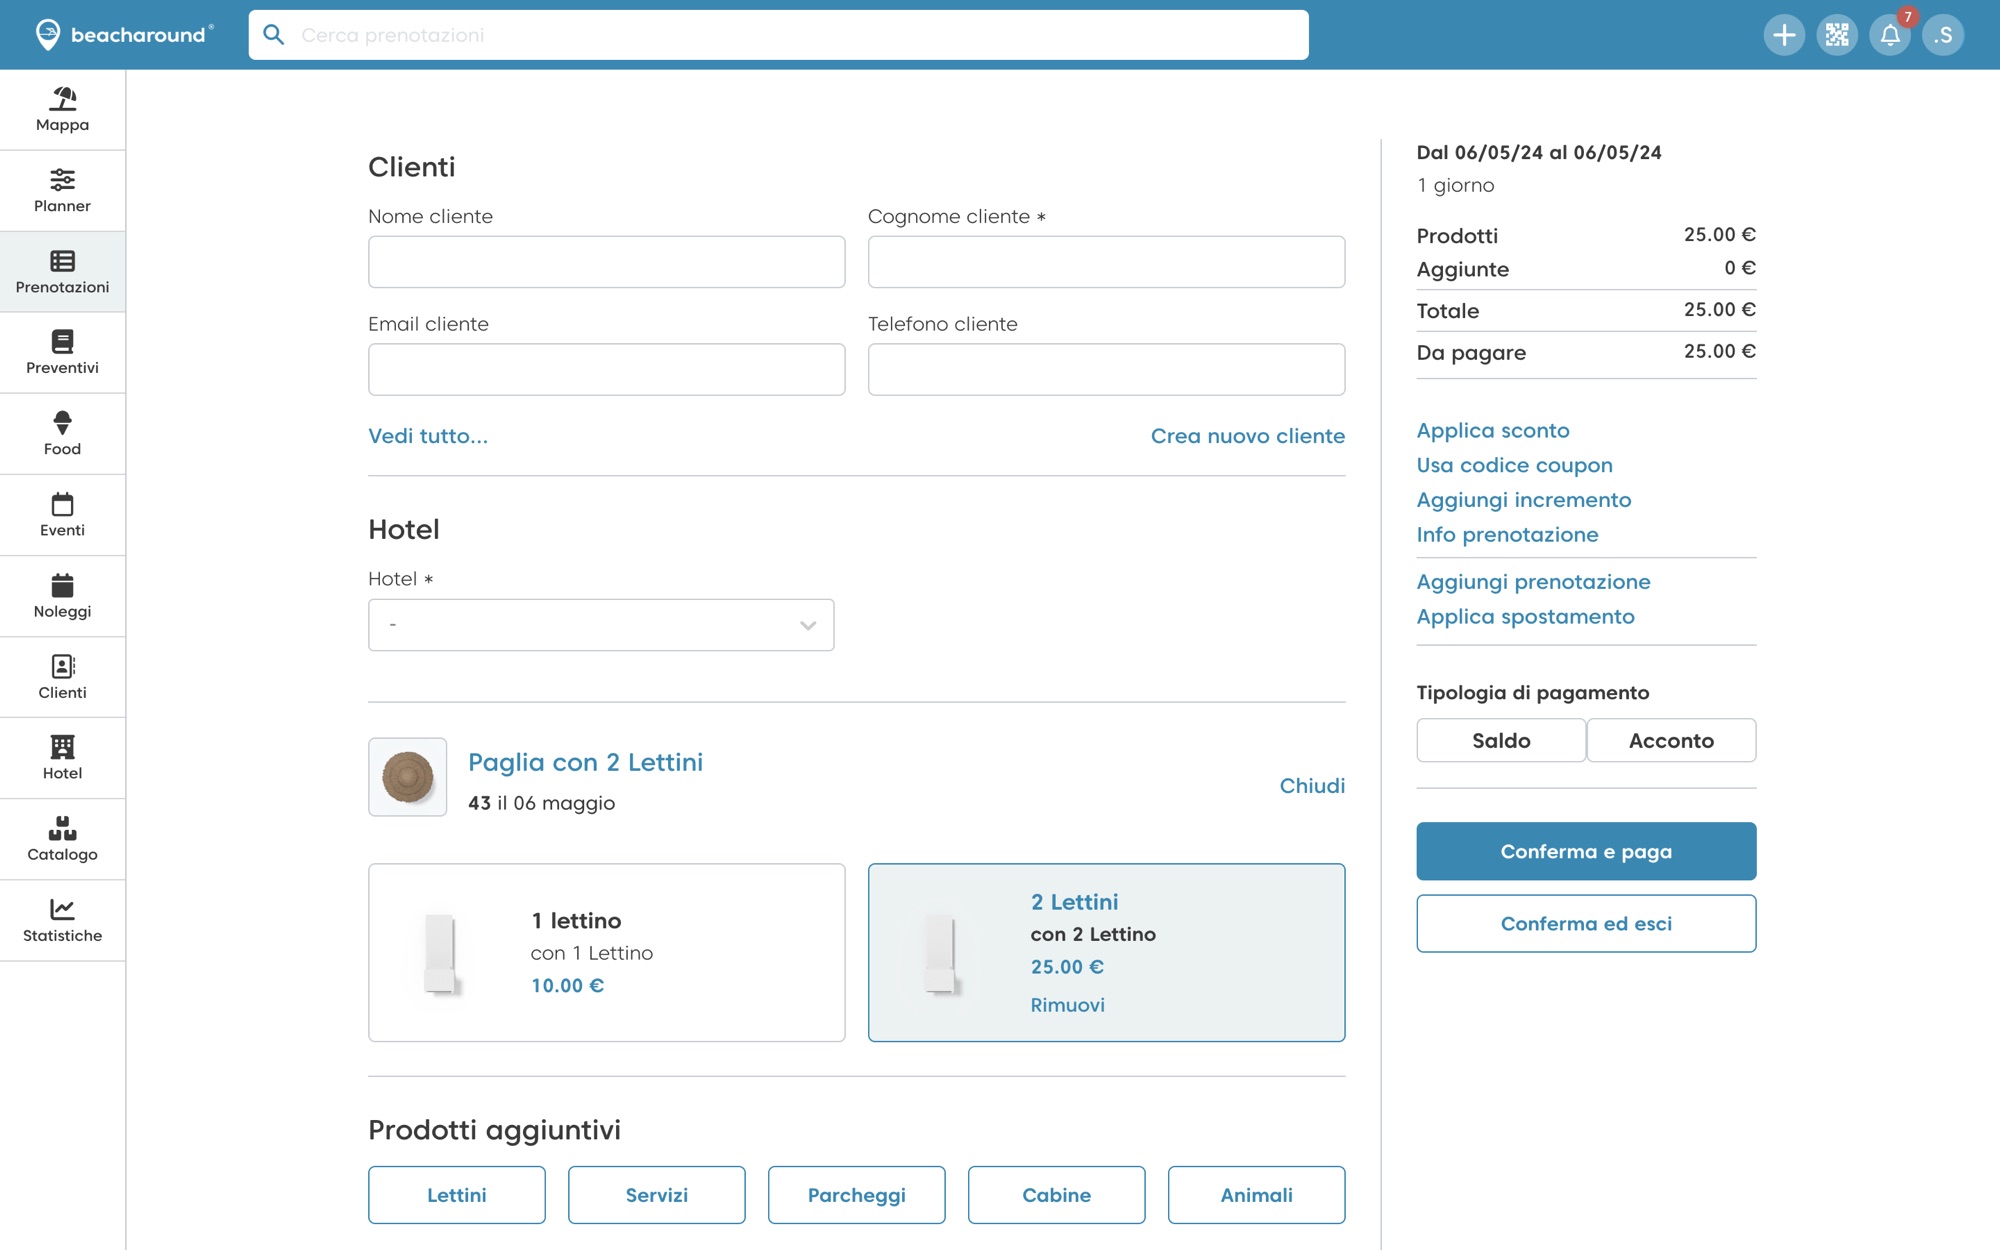Click the Paglia umbrella thumbnail
The image size is (2000, 1250).
point(408,777)
